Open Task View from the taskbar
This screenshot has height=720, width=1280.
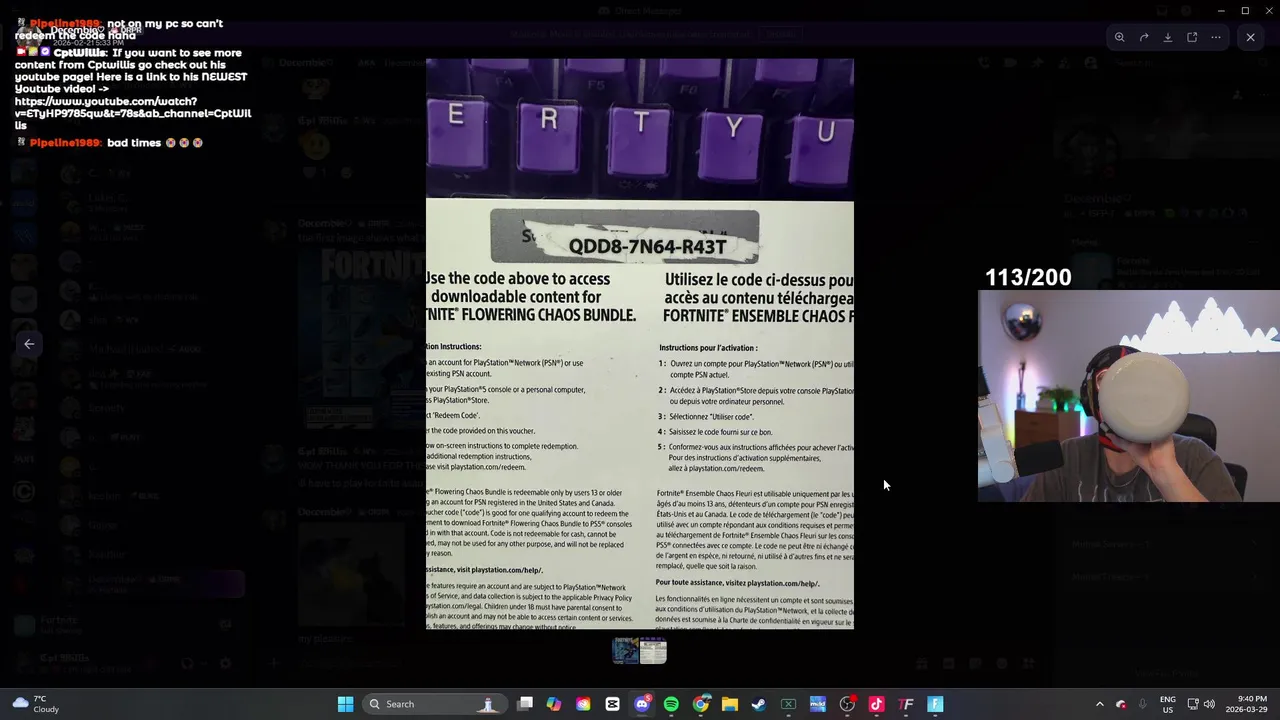pyautogui.click(x=525, y=704)
